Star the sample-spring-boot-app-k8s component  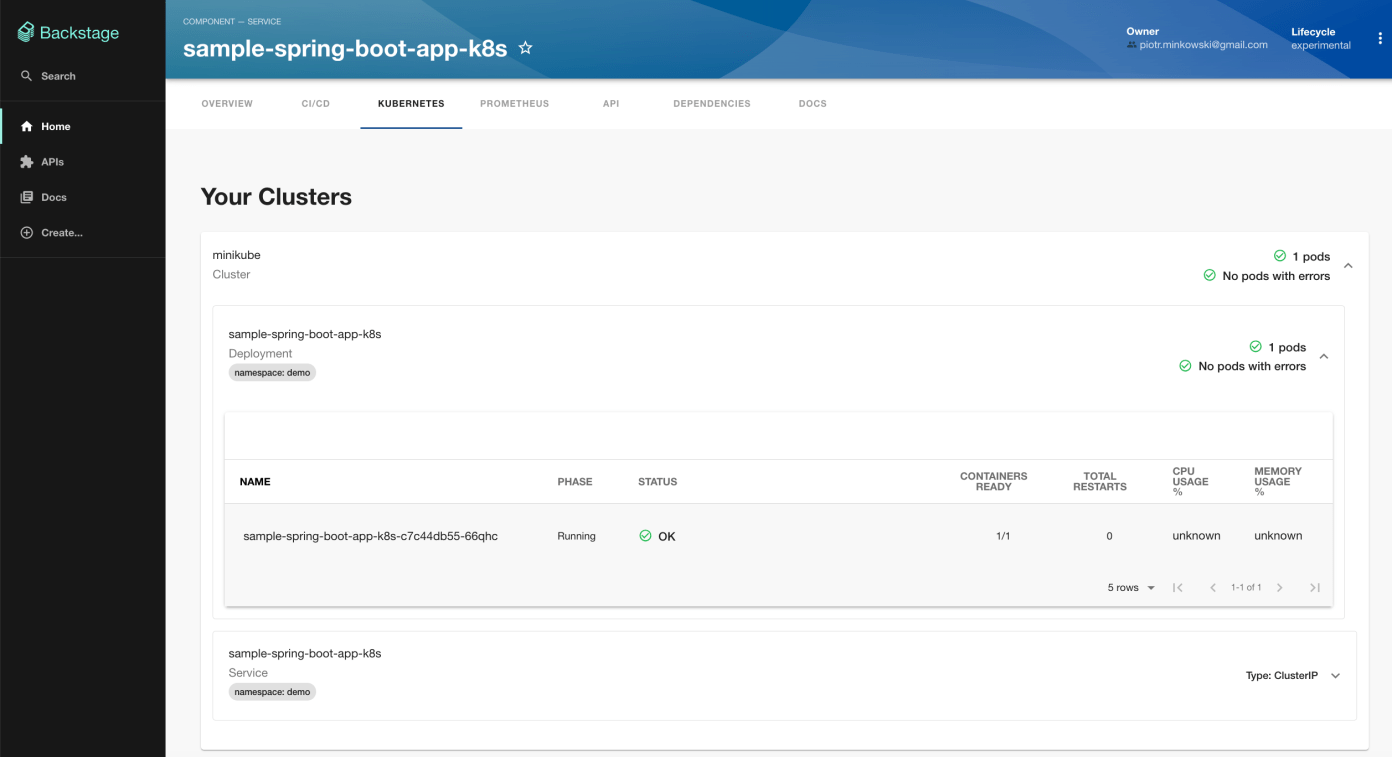pyautogui.click(x=526, y=48)
